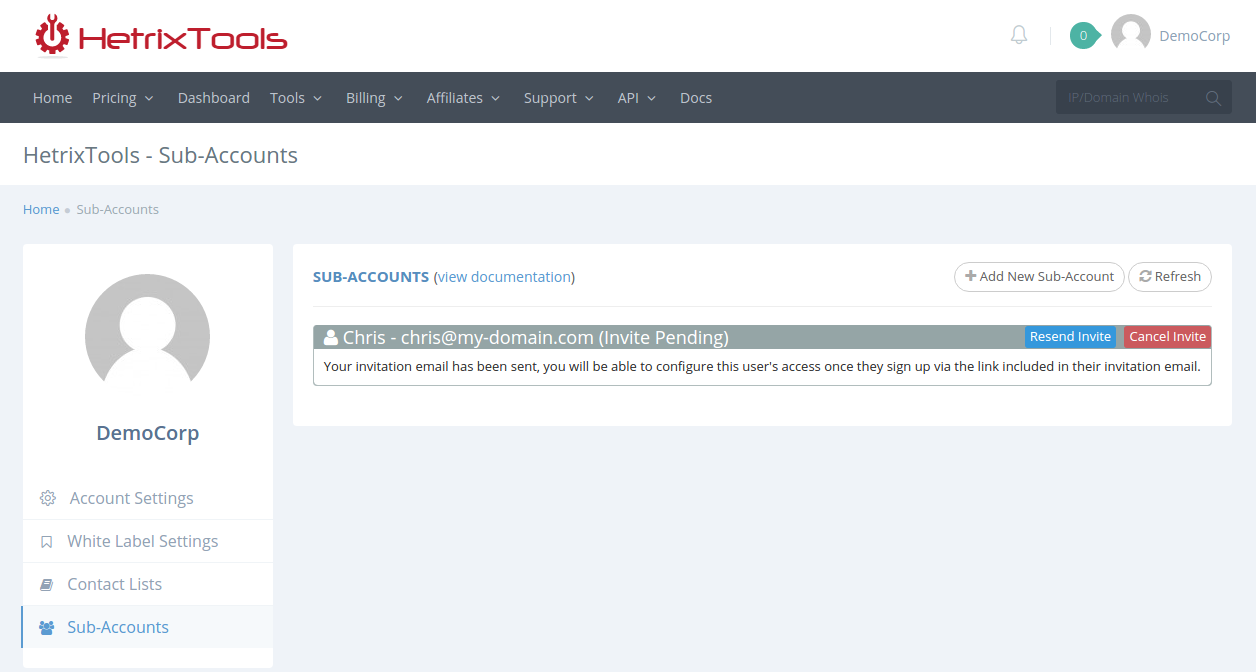Expand the API dropdown menu
The height and width of the screenshot is (672, 1256).
click(x=636, y=98)
